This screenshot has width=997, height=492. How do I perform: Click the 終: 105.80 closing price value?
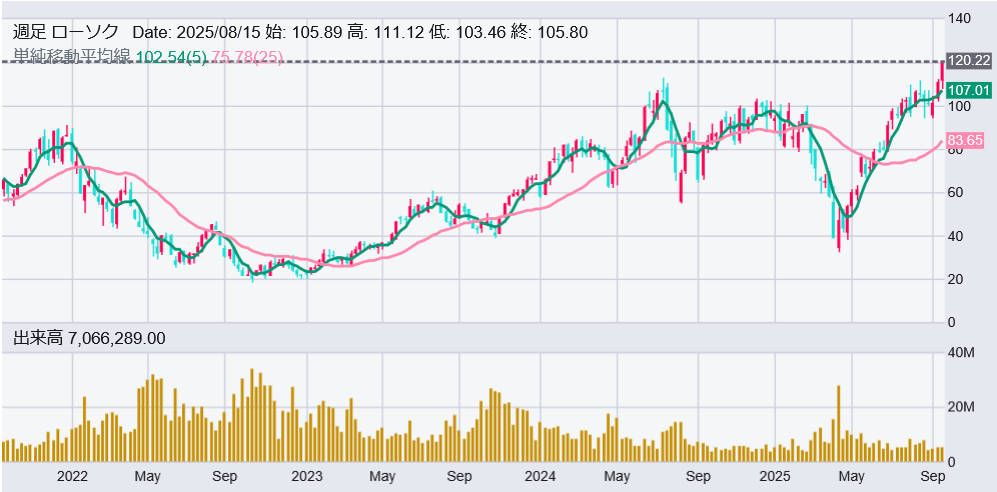click(549, 32)
